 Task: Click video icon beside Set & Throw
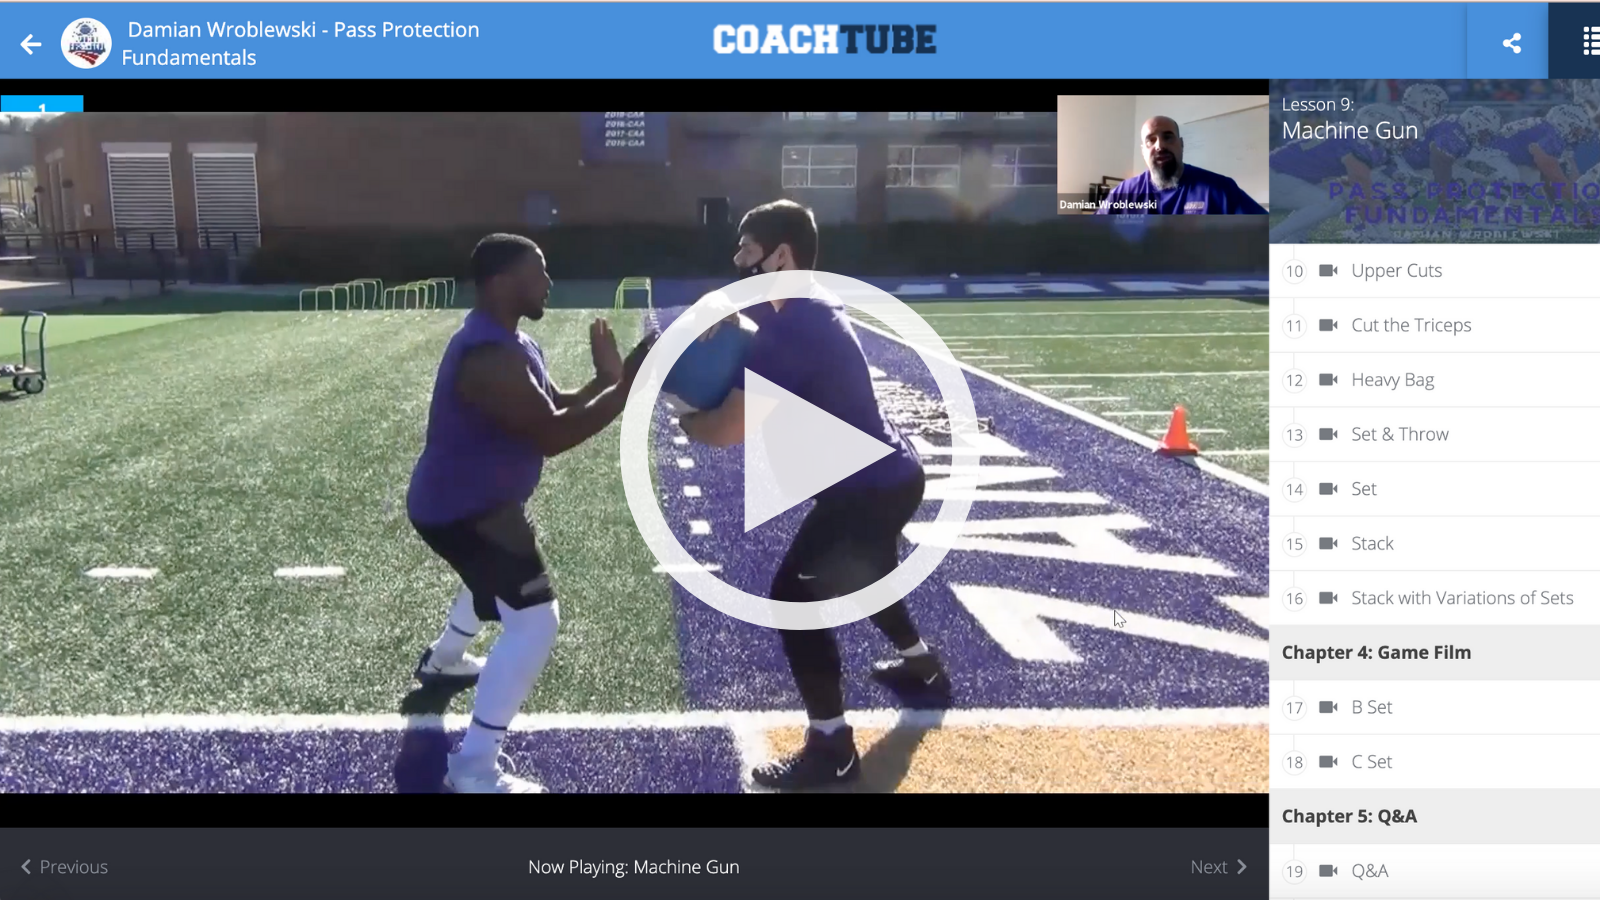click(1328, 434)
